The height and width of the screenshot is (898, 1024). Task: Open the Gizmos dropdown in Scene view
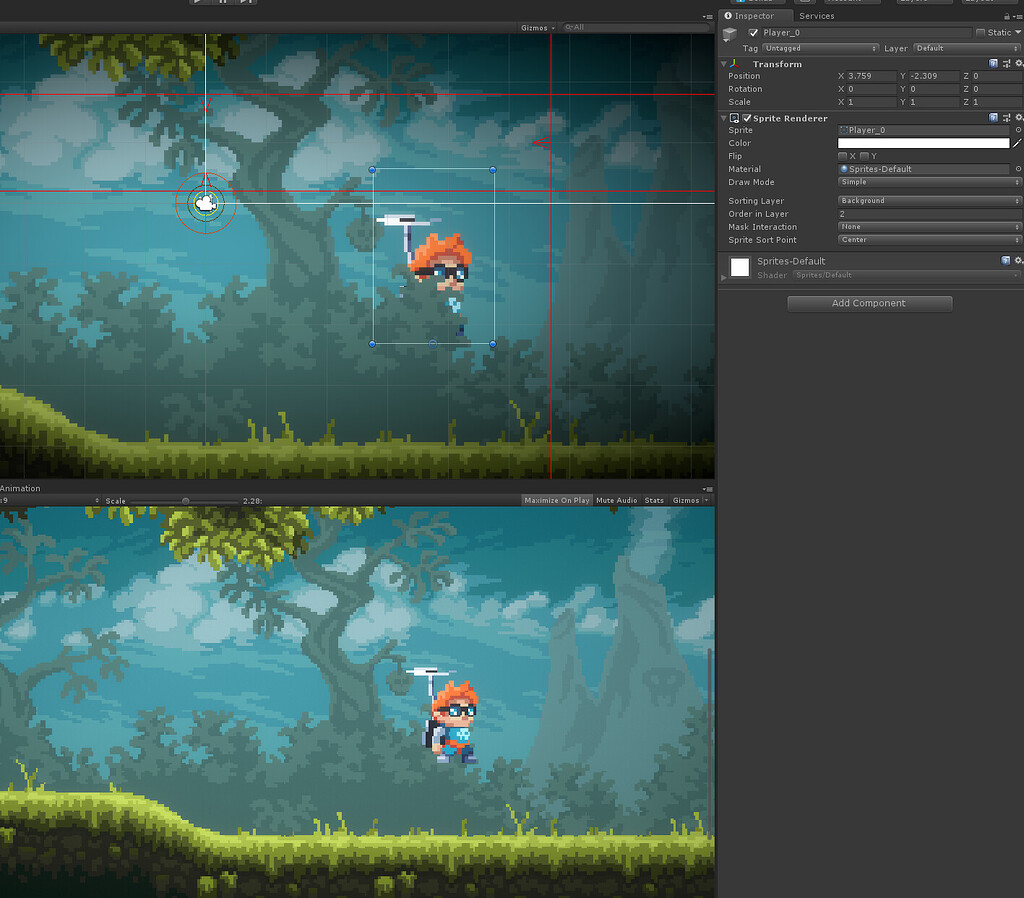coord(535,28)
